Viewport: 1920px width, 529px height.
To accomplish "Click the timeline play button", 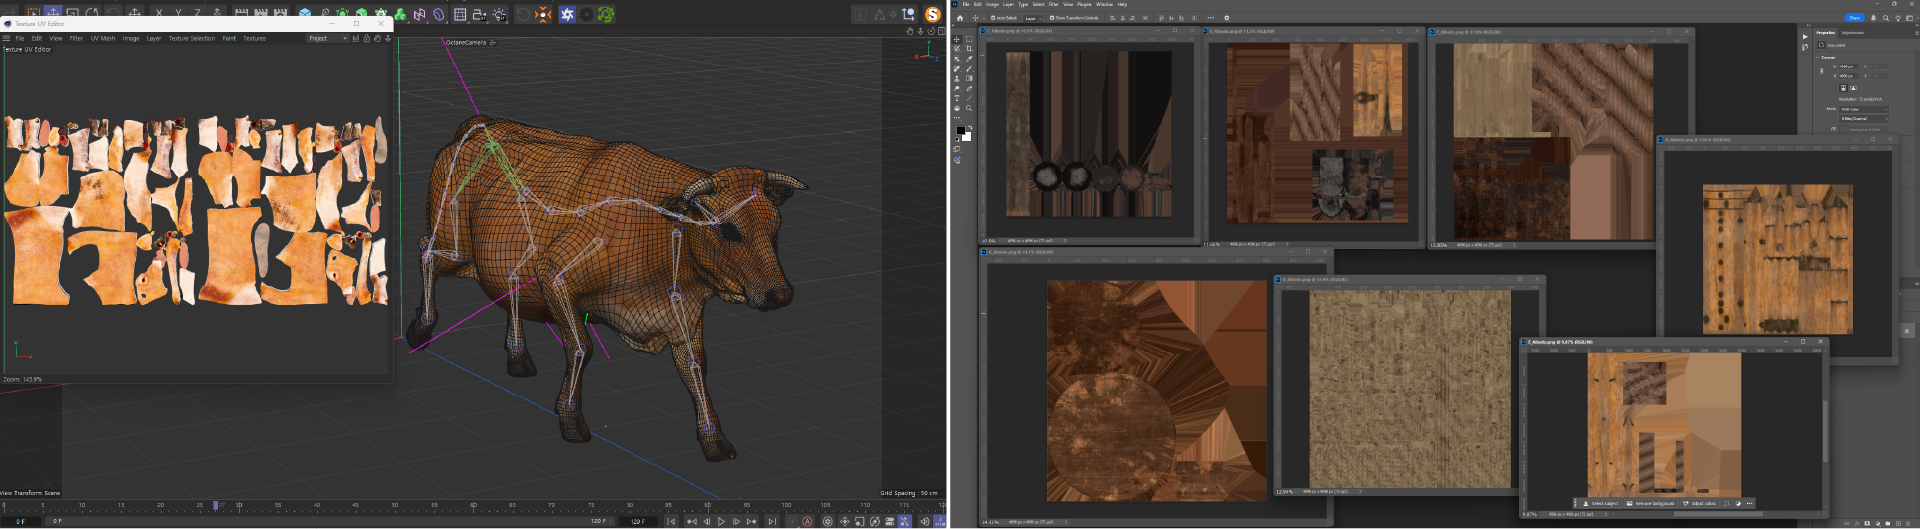I will click(x=721, y=521).
